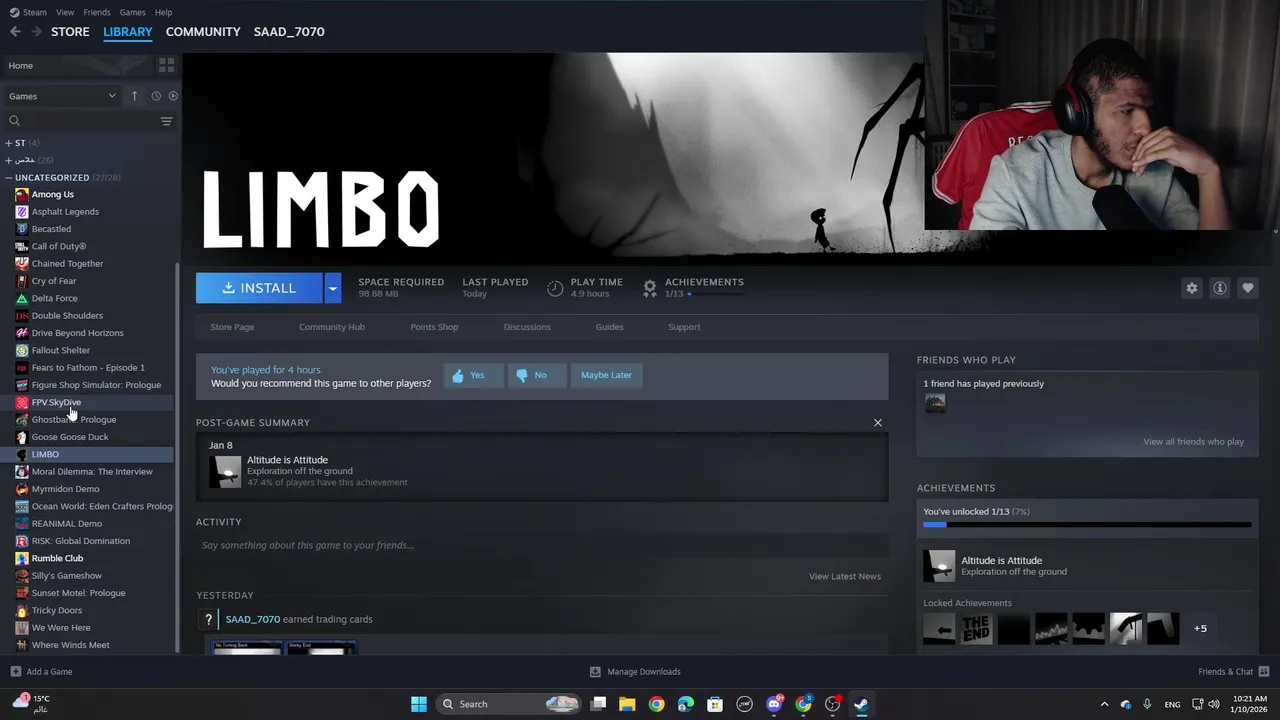Click the library search field
This screenshot has width=1280, height=720.
[x=82, y=121]
